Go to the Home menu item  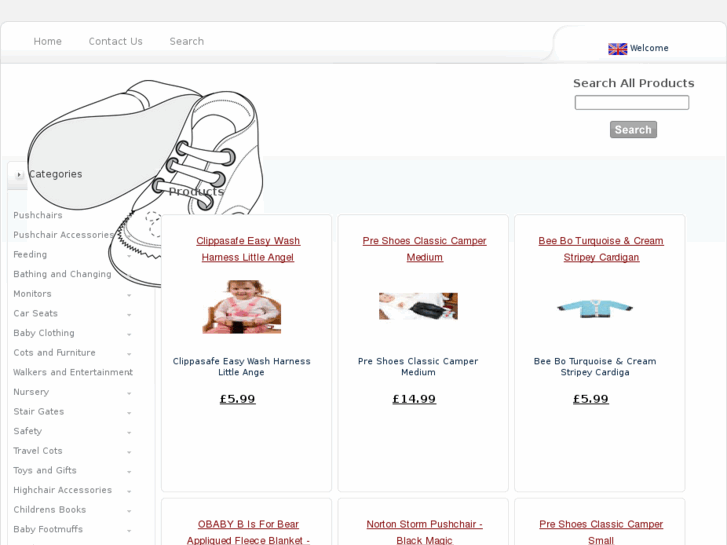(48, 41)
